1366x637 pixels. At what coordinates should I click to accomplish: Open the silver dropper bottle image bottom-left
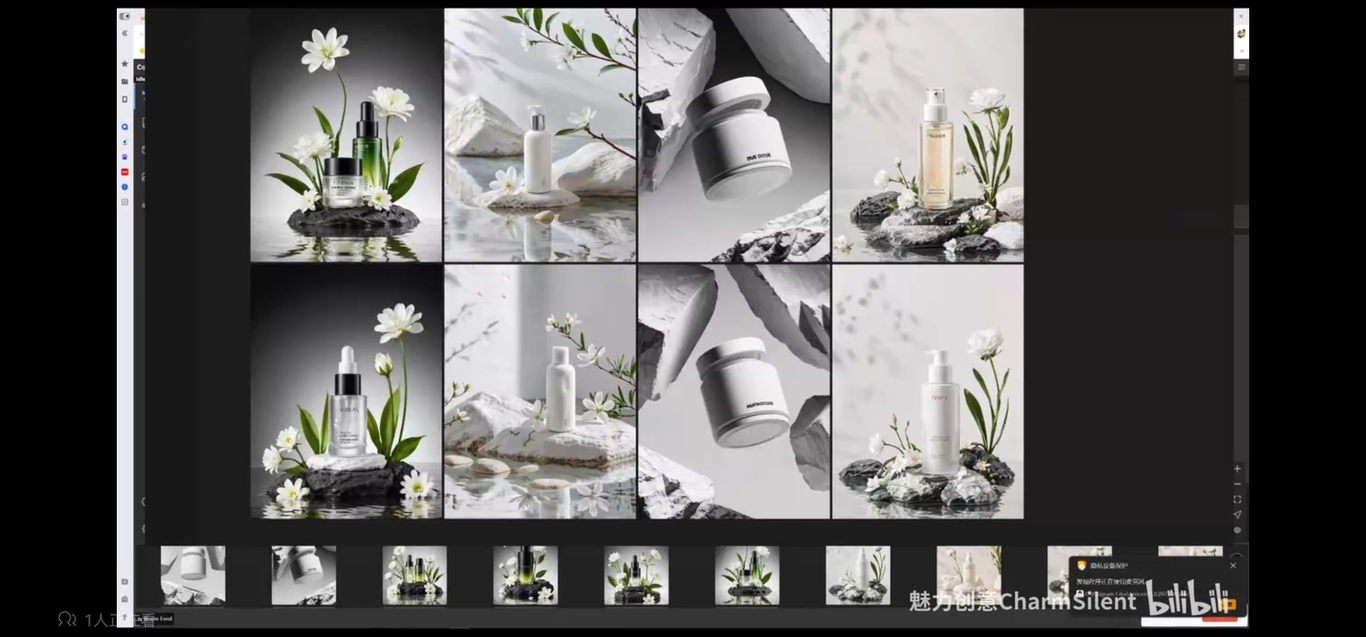346,391
